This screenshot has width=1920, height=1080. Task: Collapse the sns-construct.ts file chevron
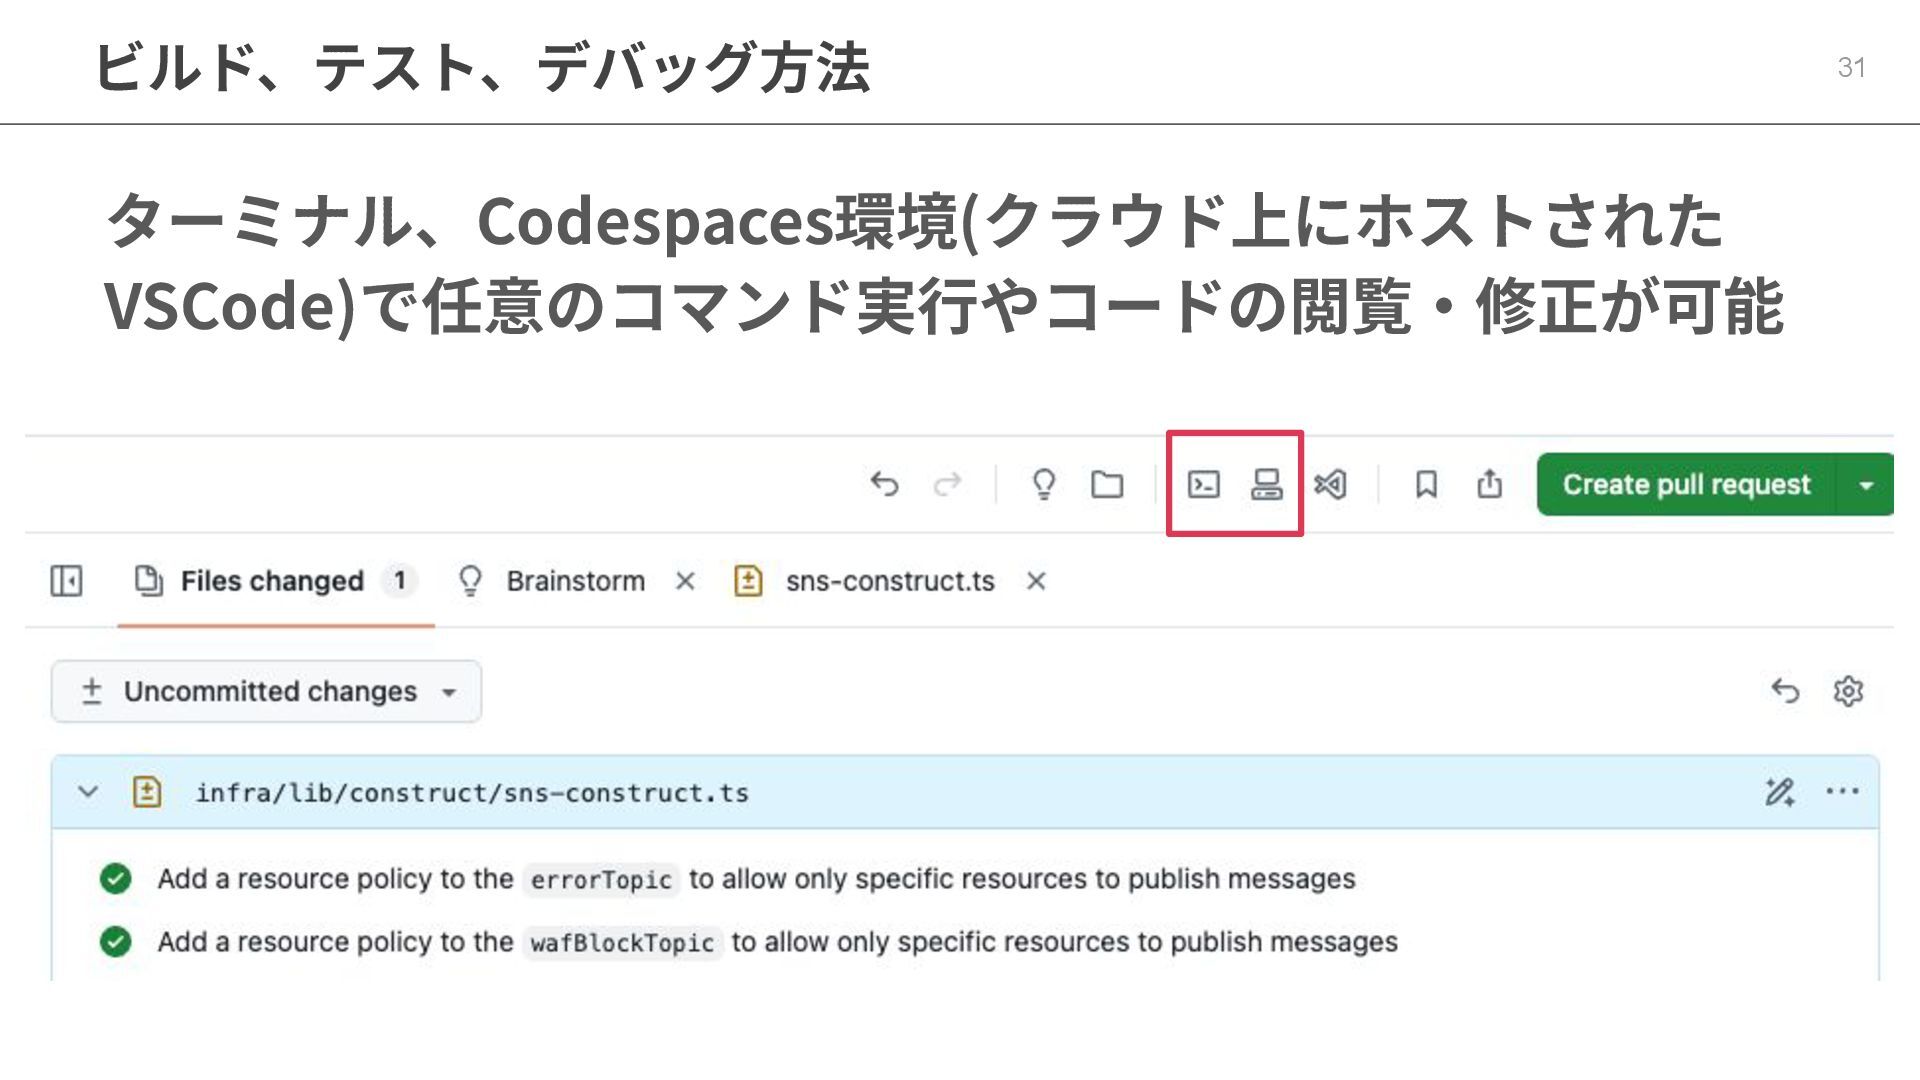click(88, 792)
